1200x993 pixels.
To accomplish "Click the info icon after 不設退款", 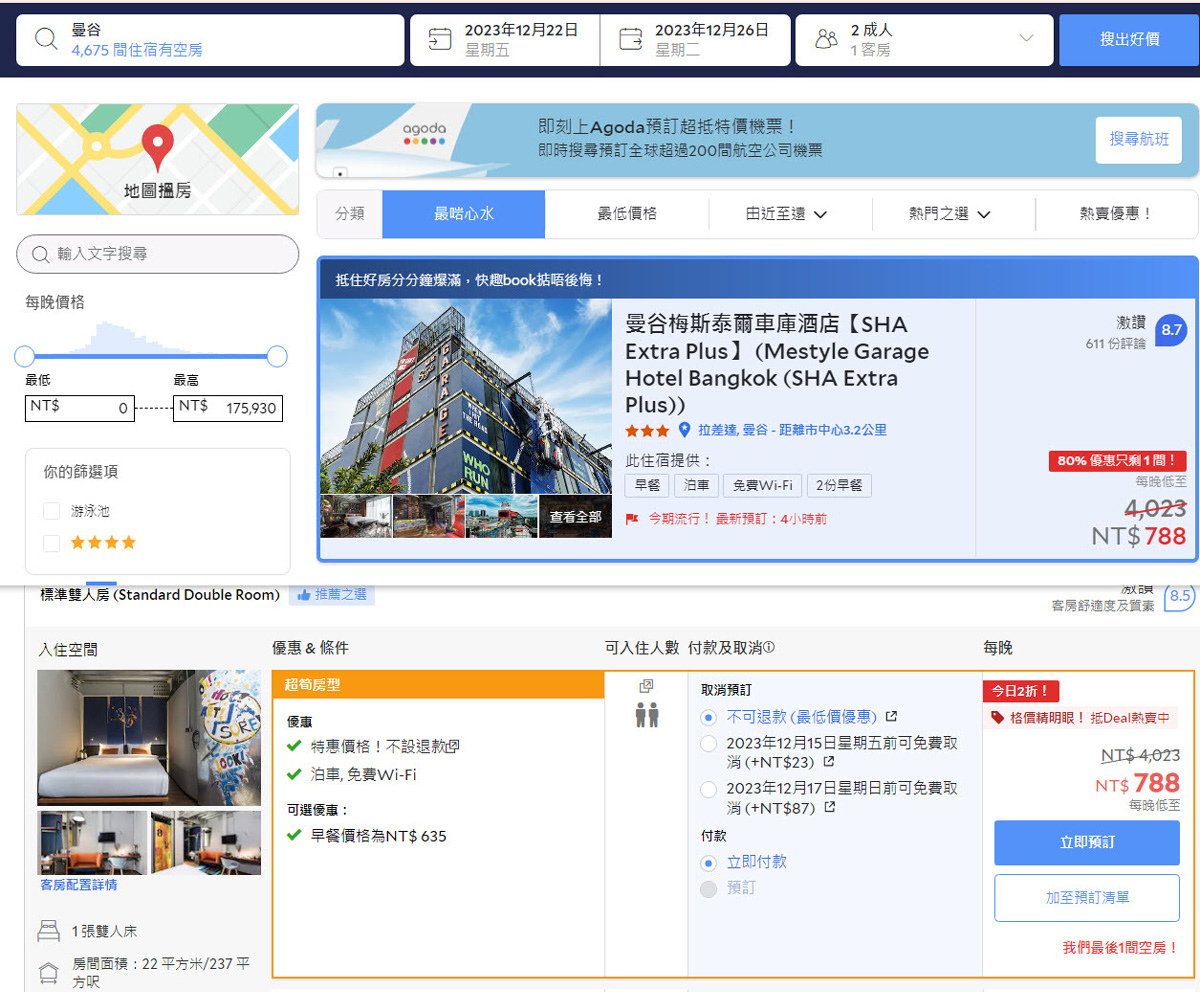I will (454, 746).
